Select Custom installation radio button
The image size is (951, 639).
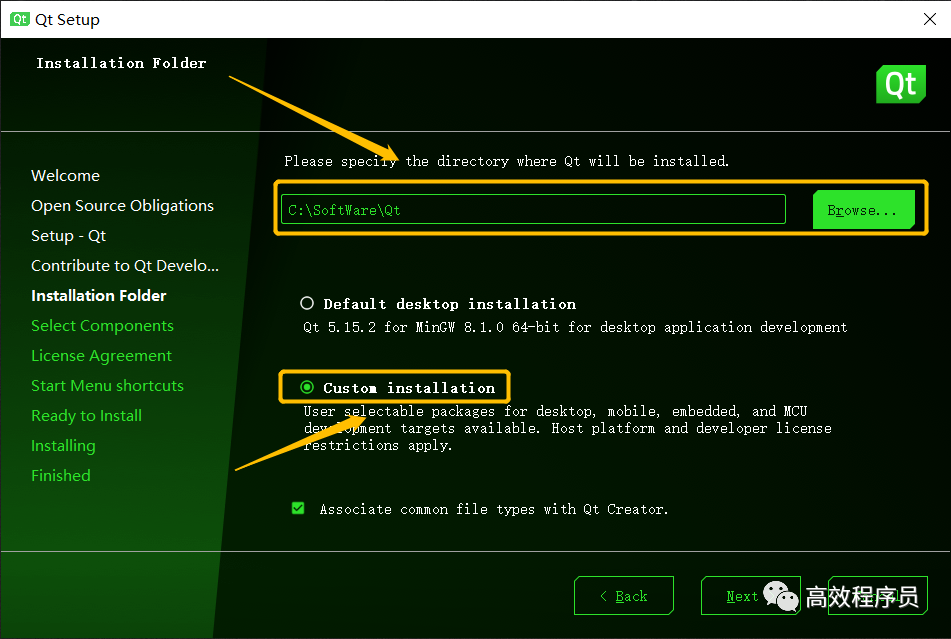(307, 387)
